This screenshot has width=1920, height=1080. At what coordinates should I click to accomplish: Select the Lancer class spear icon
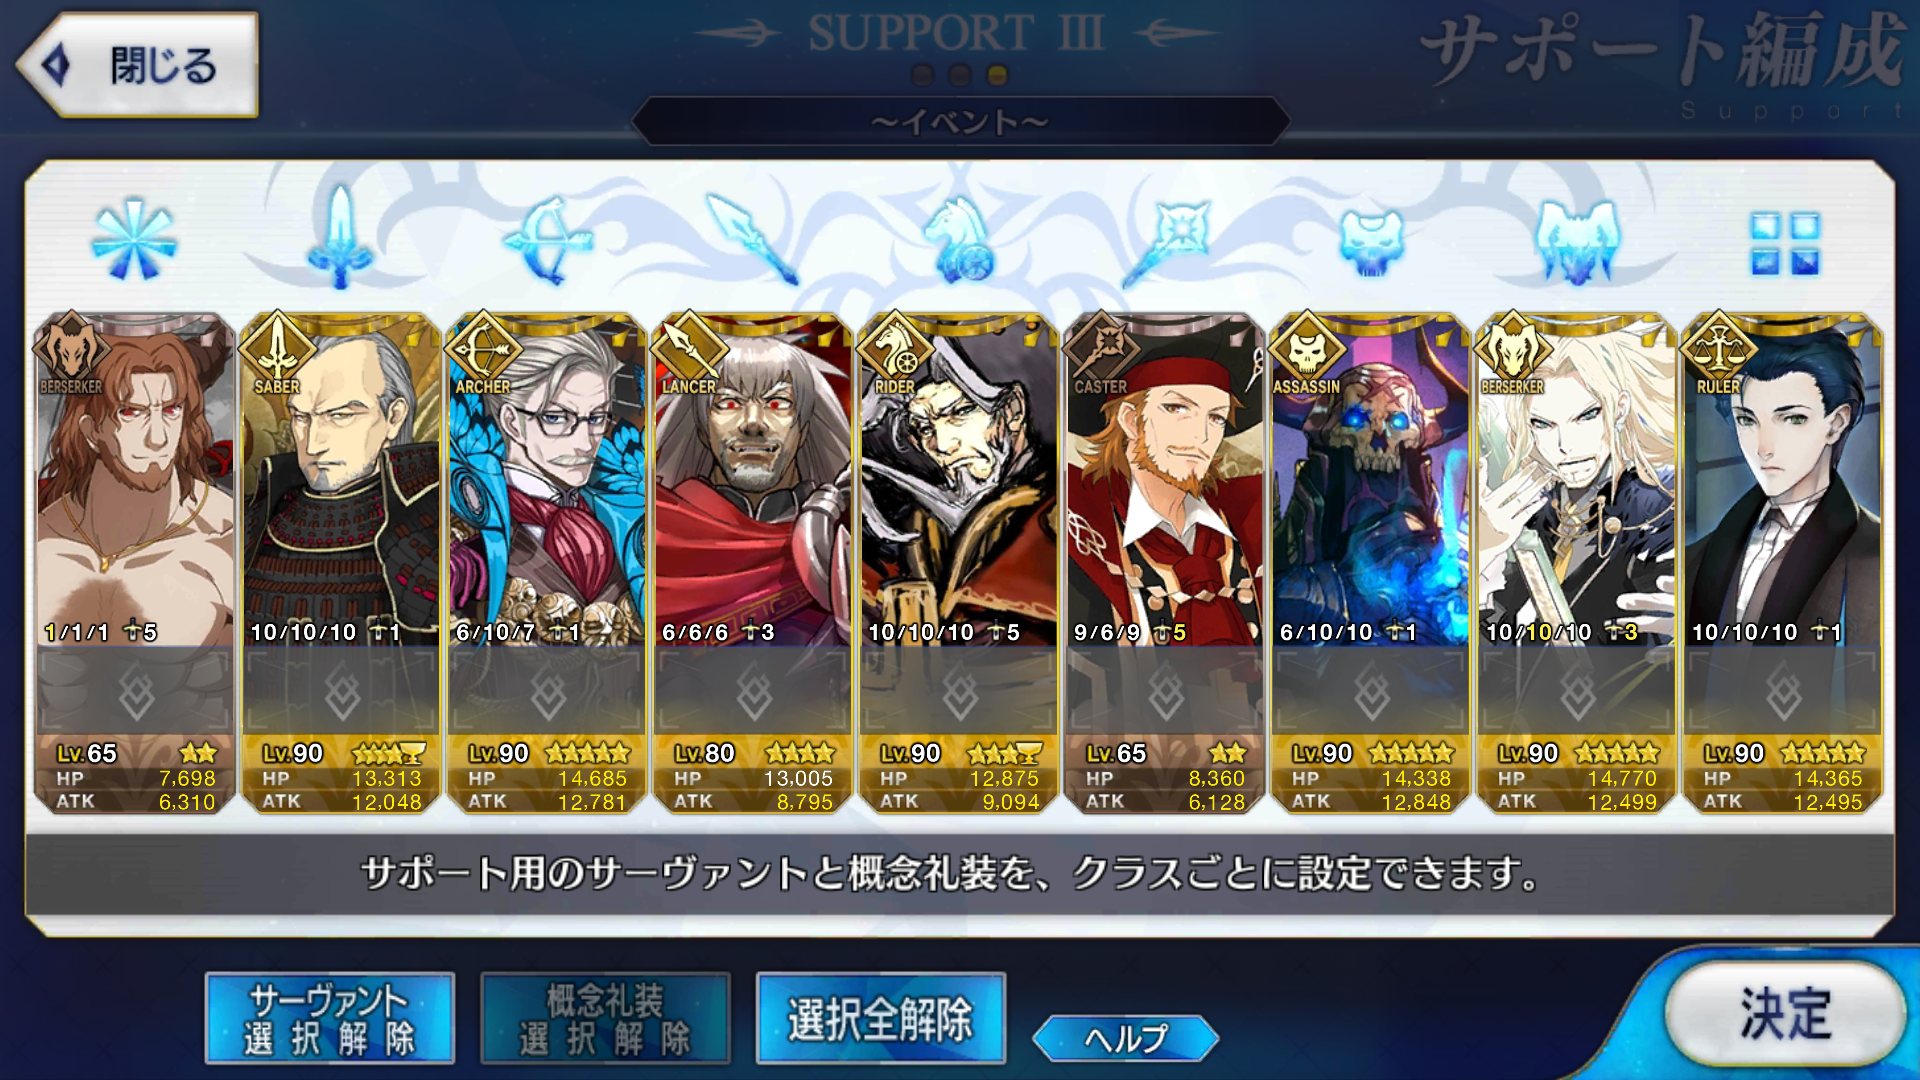(x=752, y=238)
